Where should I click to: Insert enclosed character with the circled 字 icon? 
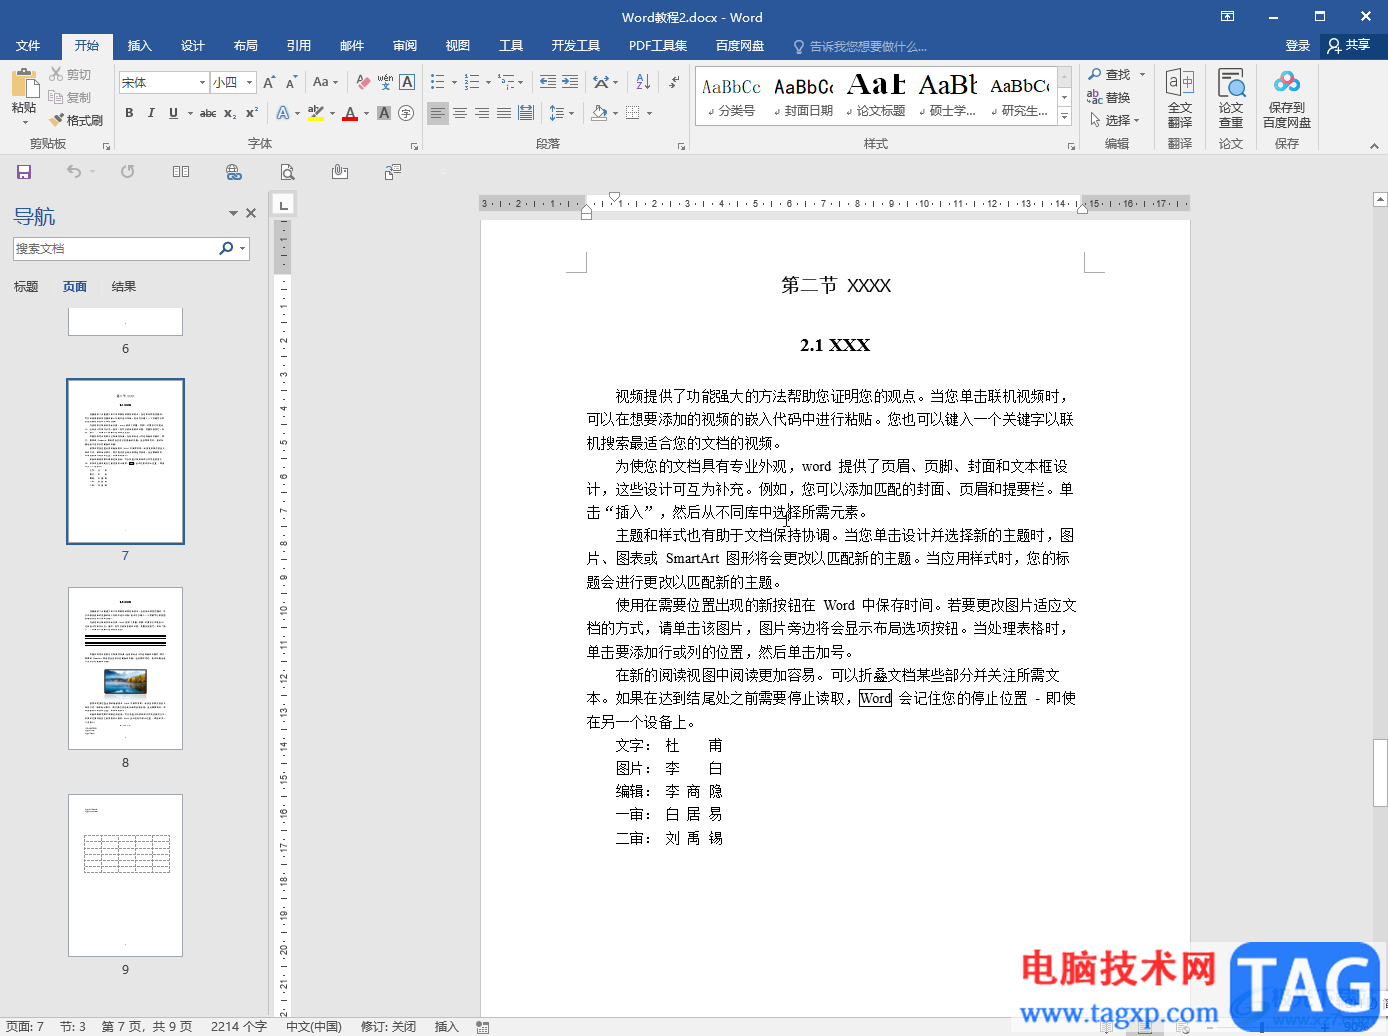tap(406, 113)
